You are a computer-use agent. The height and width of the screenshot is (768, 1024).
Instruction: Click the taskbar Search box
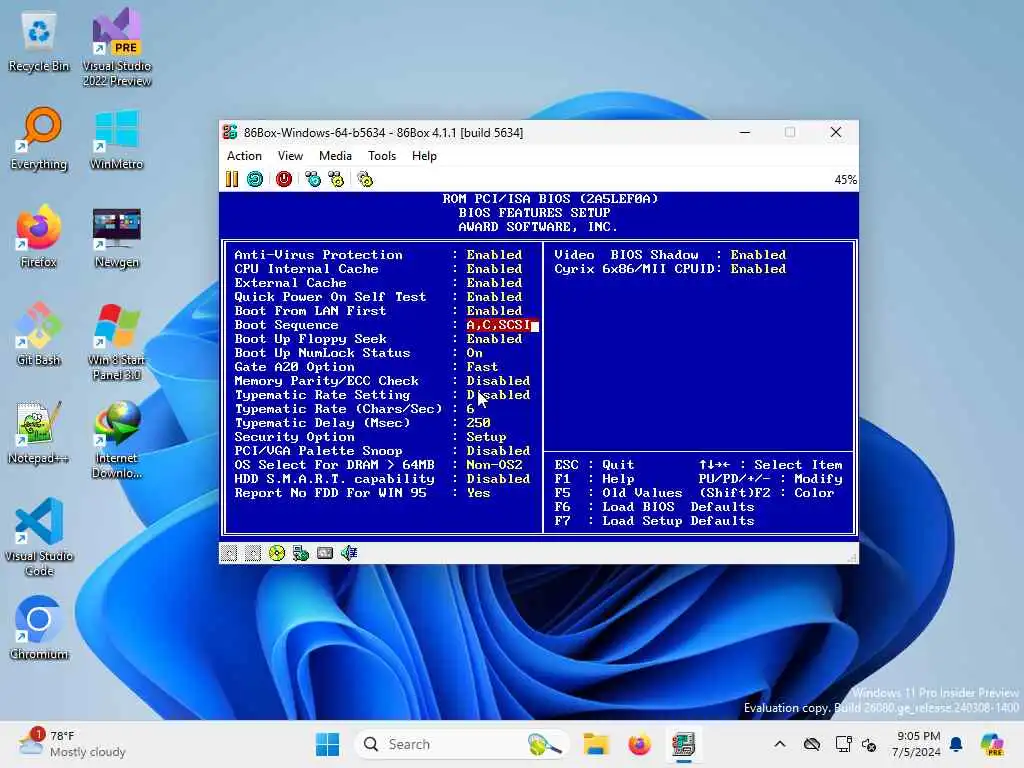point(461,744)
